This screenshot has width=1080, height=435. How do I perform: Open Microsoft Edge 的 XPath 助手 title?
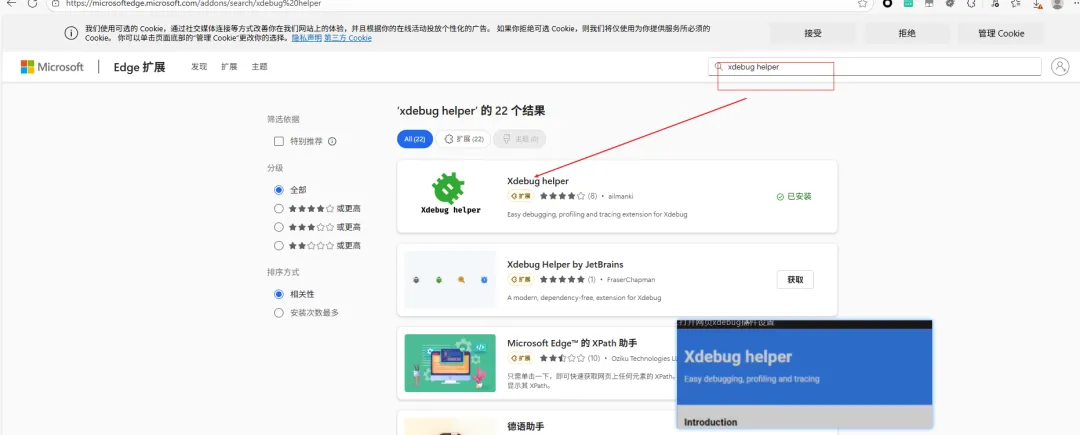[572, 343]
